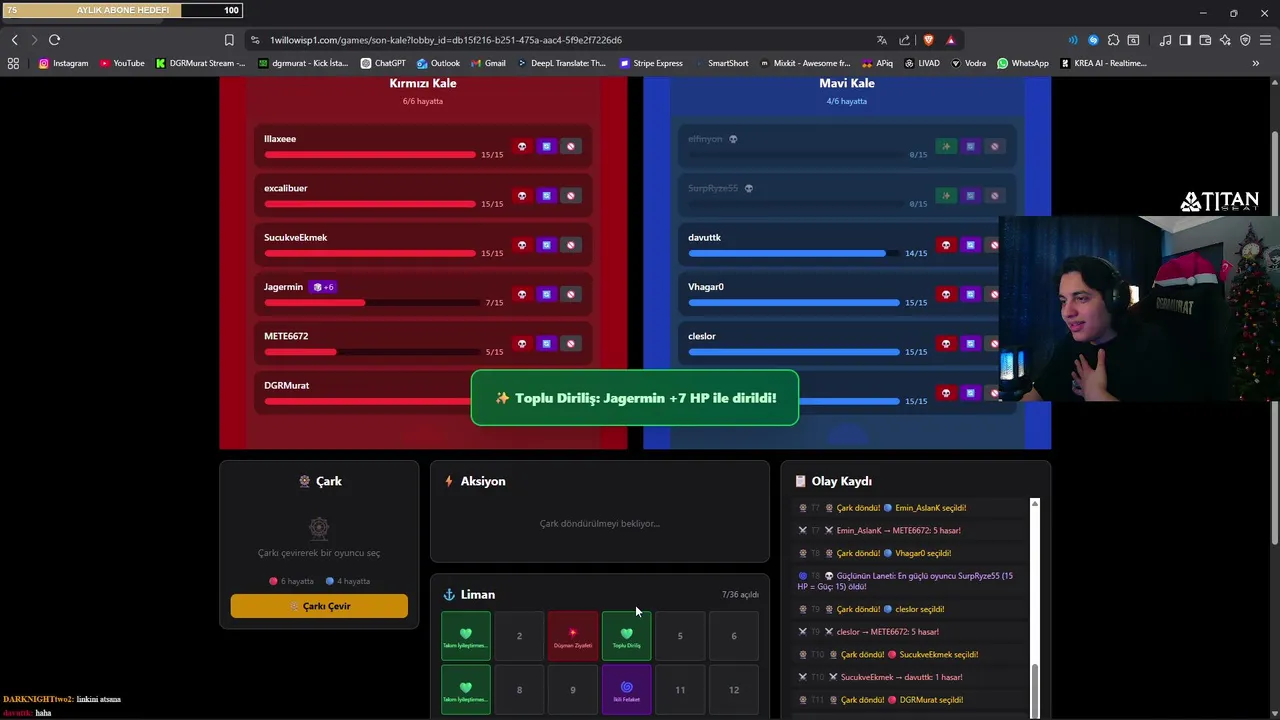1280x720 pixels.
Task: Click the bookmark icon beside the address bar
Action: (x=229, y=40)
